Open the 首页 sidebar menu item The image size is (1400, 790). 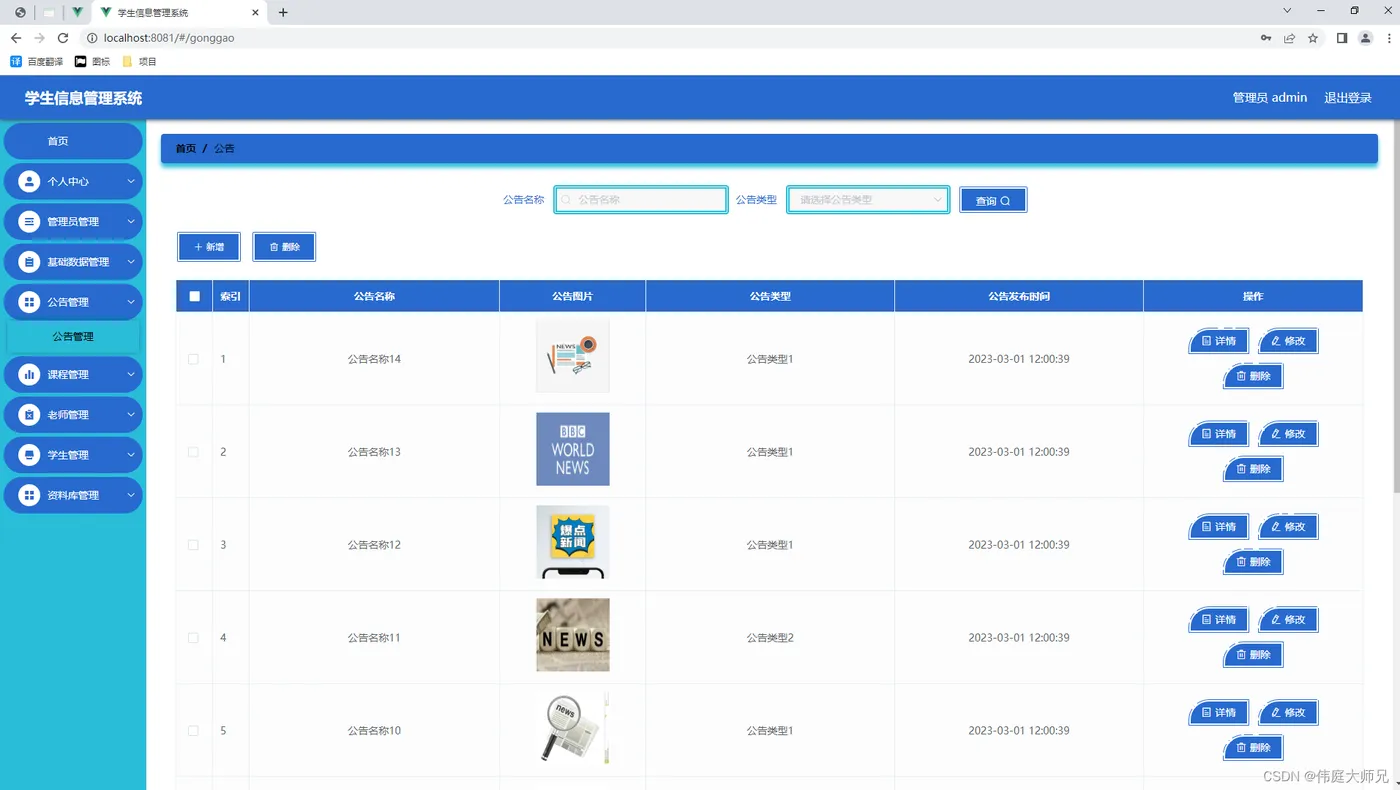pyautogui.click(x=73, y=141)
